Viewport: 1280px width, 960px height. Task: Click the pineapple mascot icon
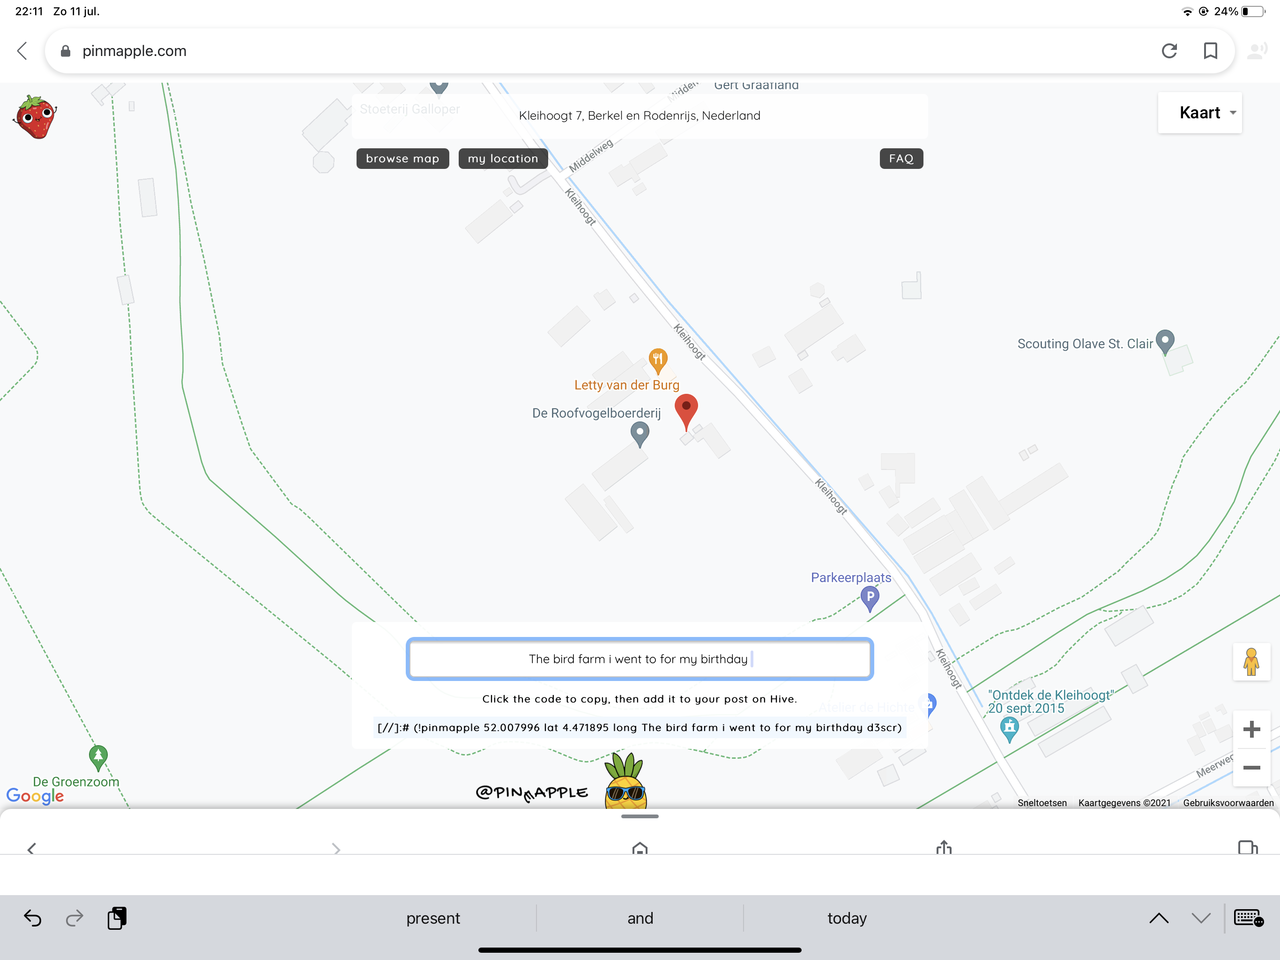(626, 781)
